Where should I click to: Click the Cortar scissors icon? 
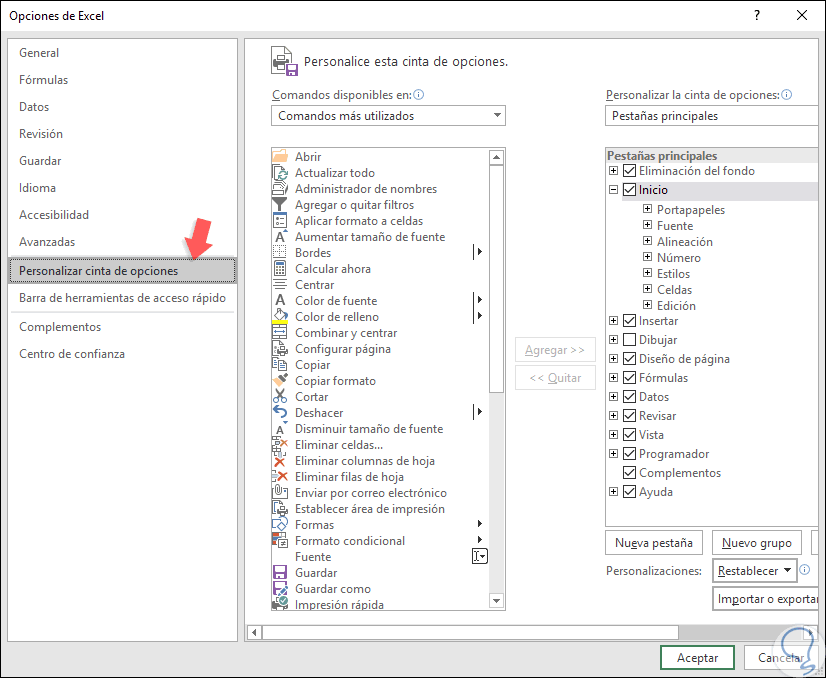point(280,396)
